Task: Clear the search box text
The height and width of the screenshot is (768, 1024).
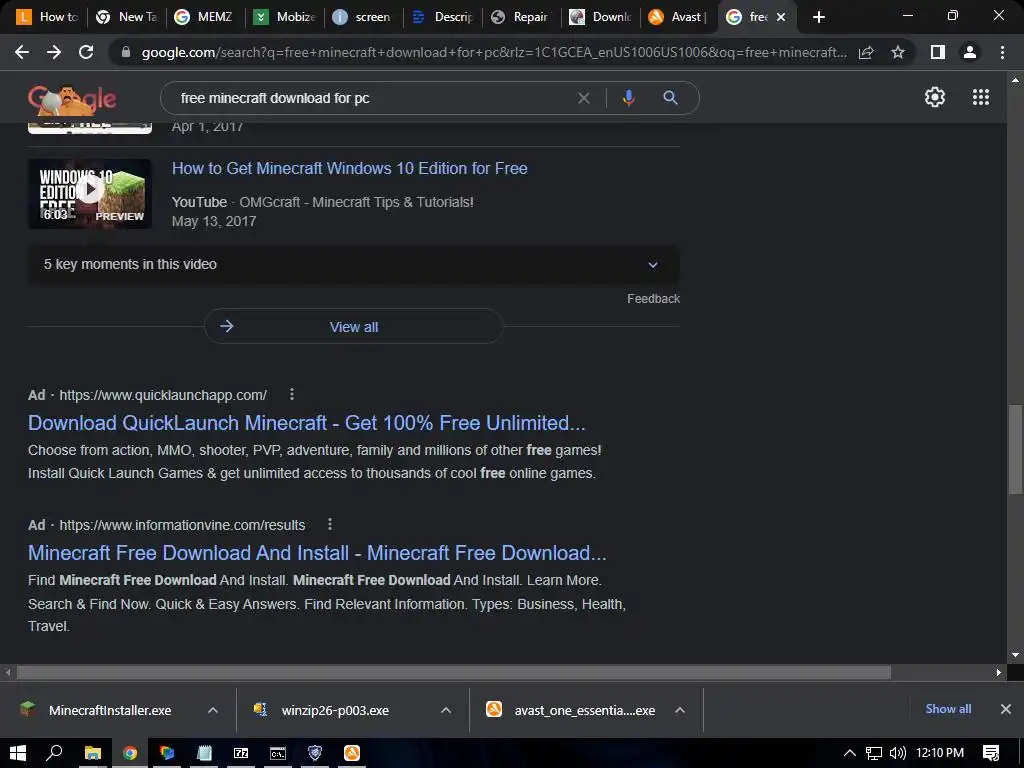Action: [584, 98]
